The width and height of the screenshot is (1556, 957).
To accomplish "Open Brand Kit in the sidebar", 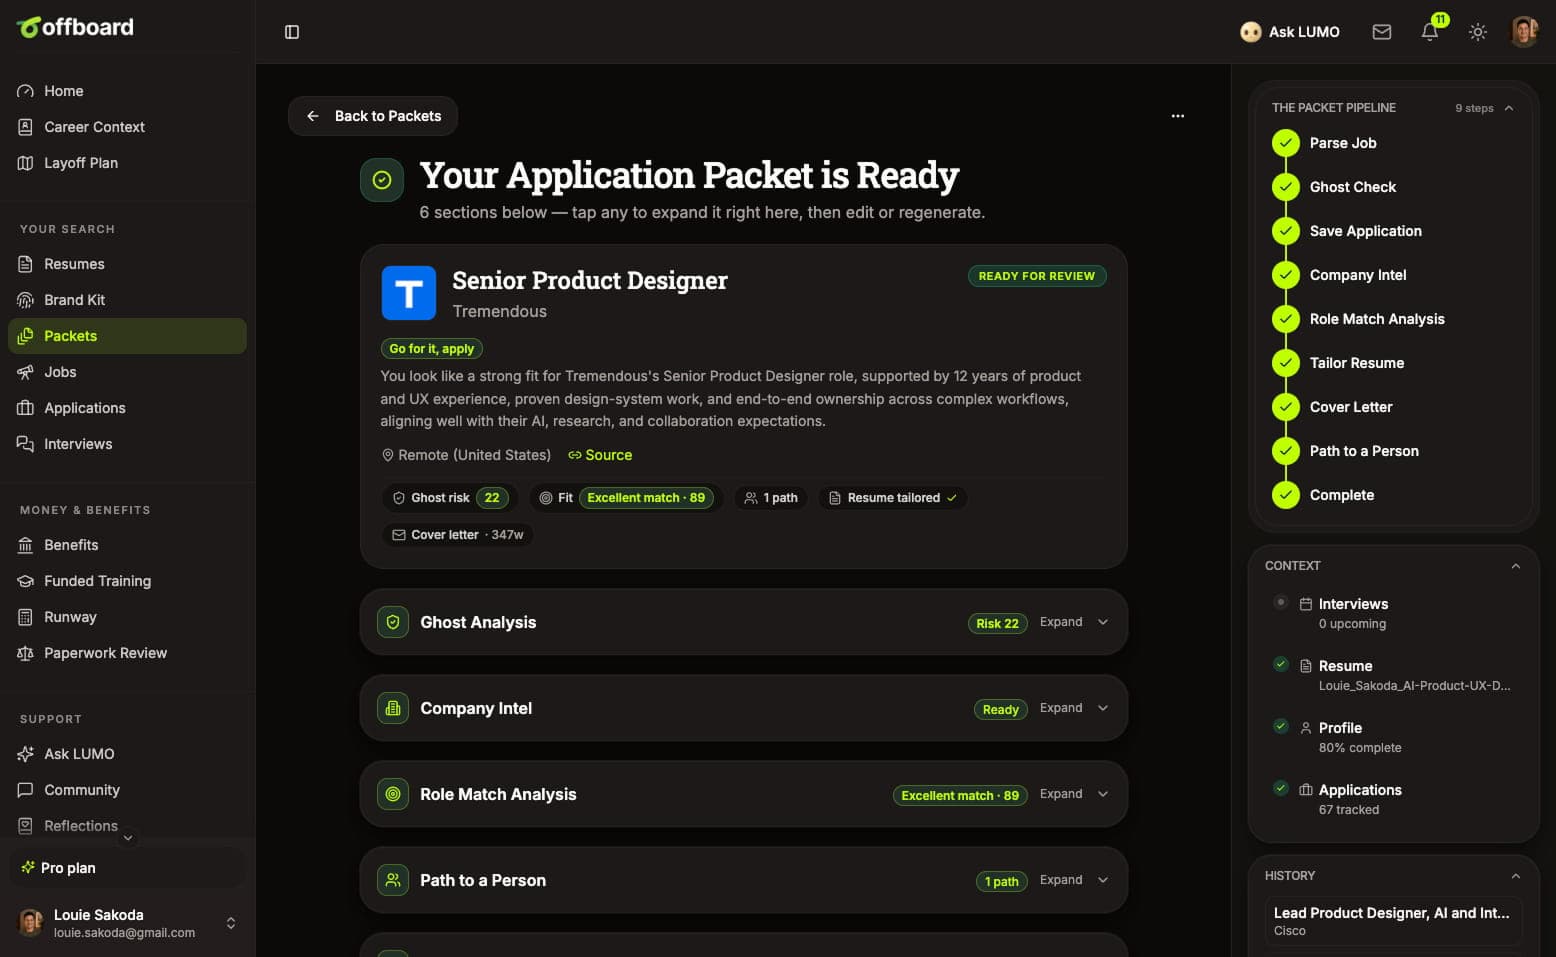I will (127, 300).
